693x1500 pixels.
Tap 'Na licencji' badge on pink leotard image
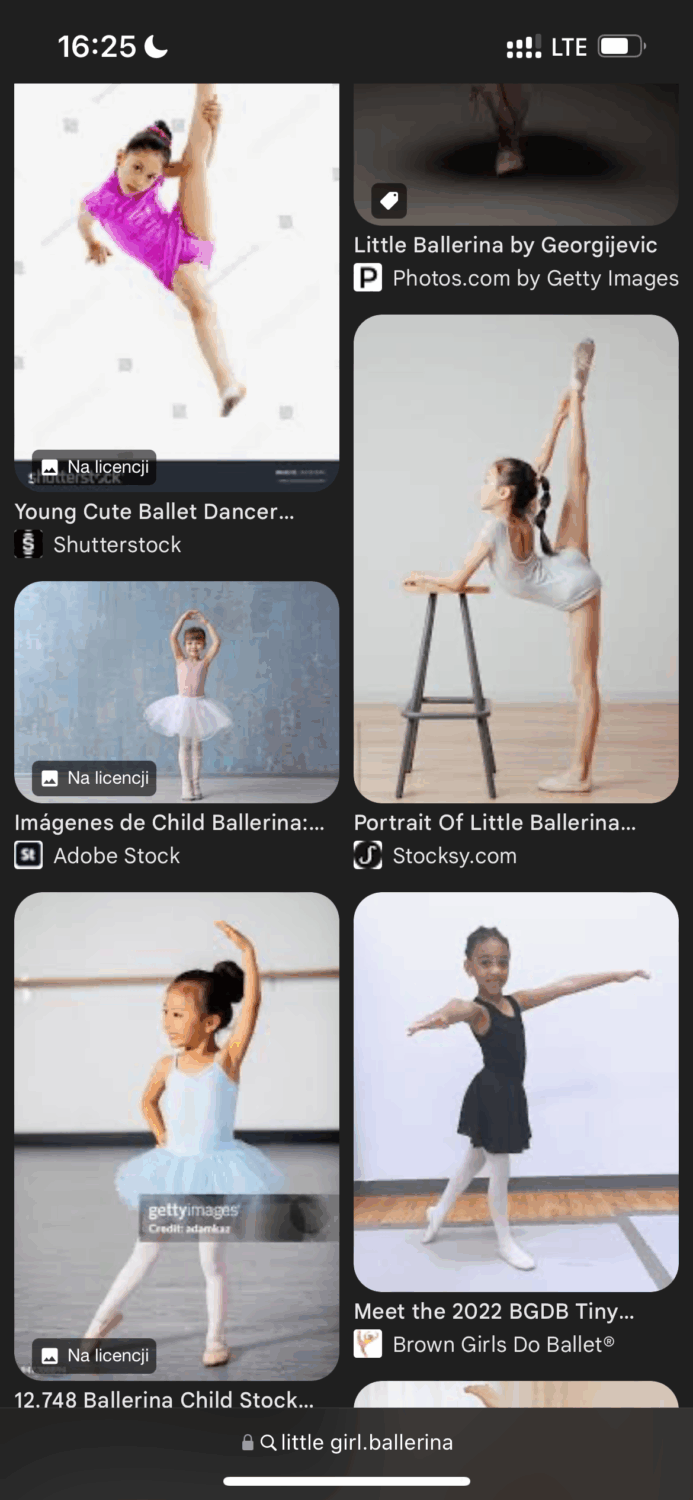click(94, 467)
